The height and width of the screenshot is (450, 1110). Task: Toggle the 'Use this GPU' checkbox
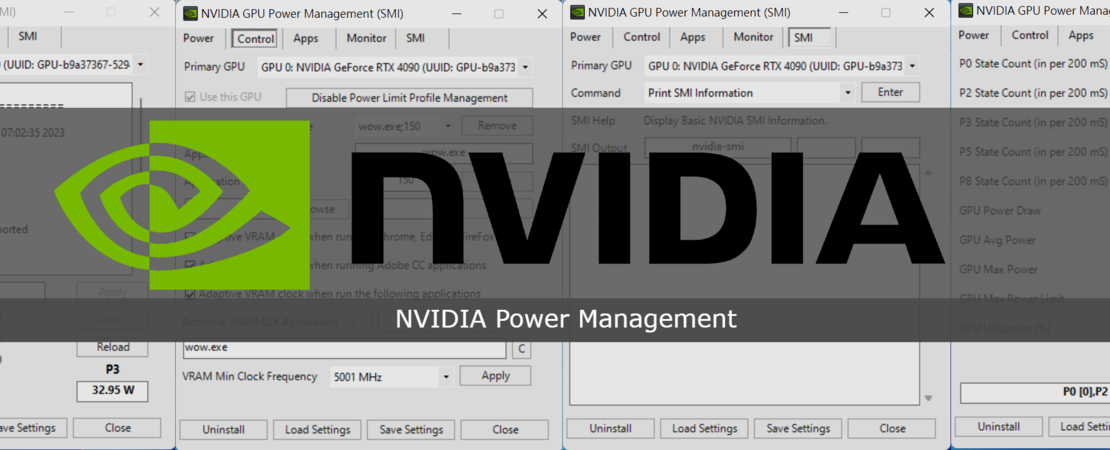click(190, 96)
